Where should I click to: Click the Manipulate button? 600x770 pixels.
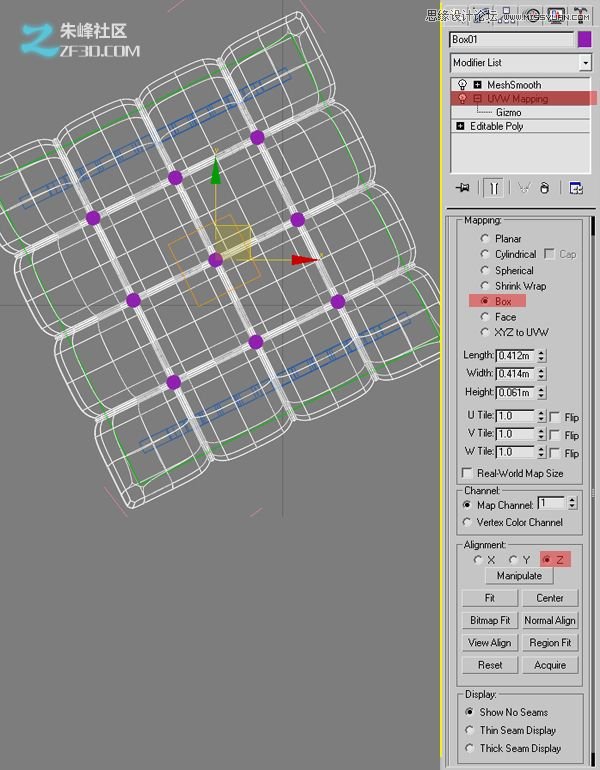[x=519, y=576]
